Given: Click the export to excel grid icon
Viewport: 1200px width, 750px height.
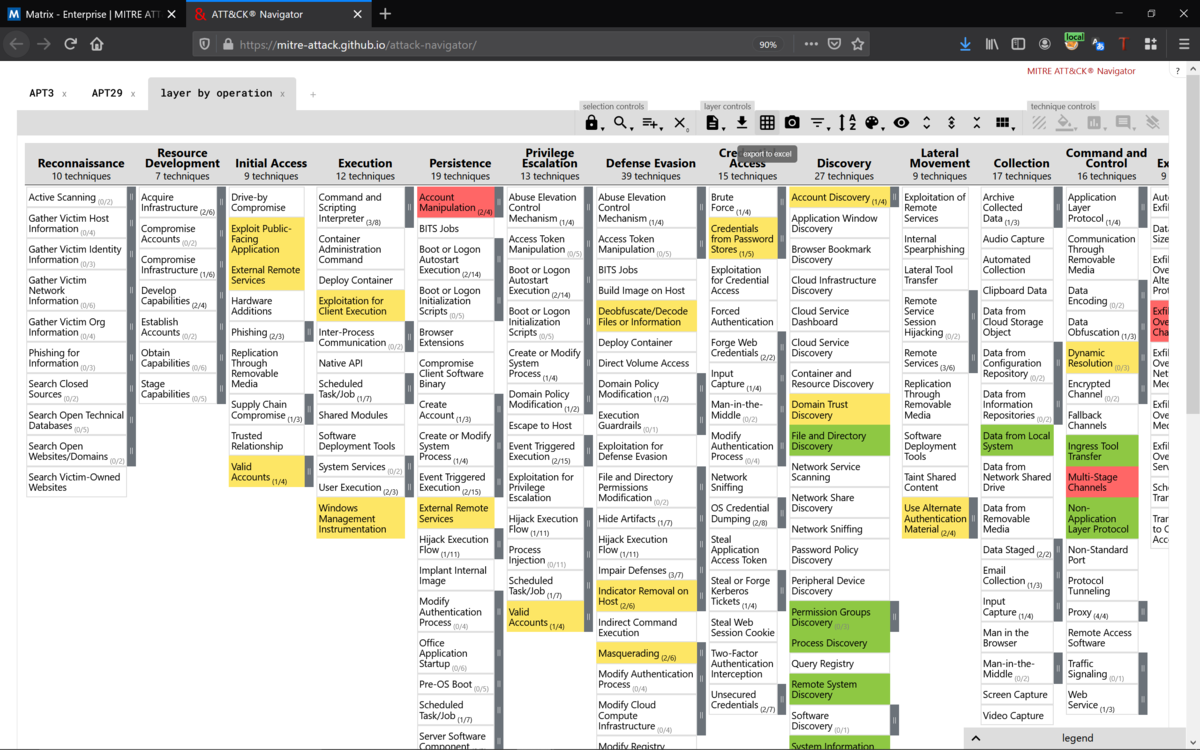Looking at the screenshot, I should [767, 122].
